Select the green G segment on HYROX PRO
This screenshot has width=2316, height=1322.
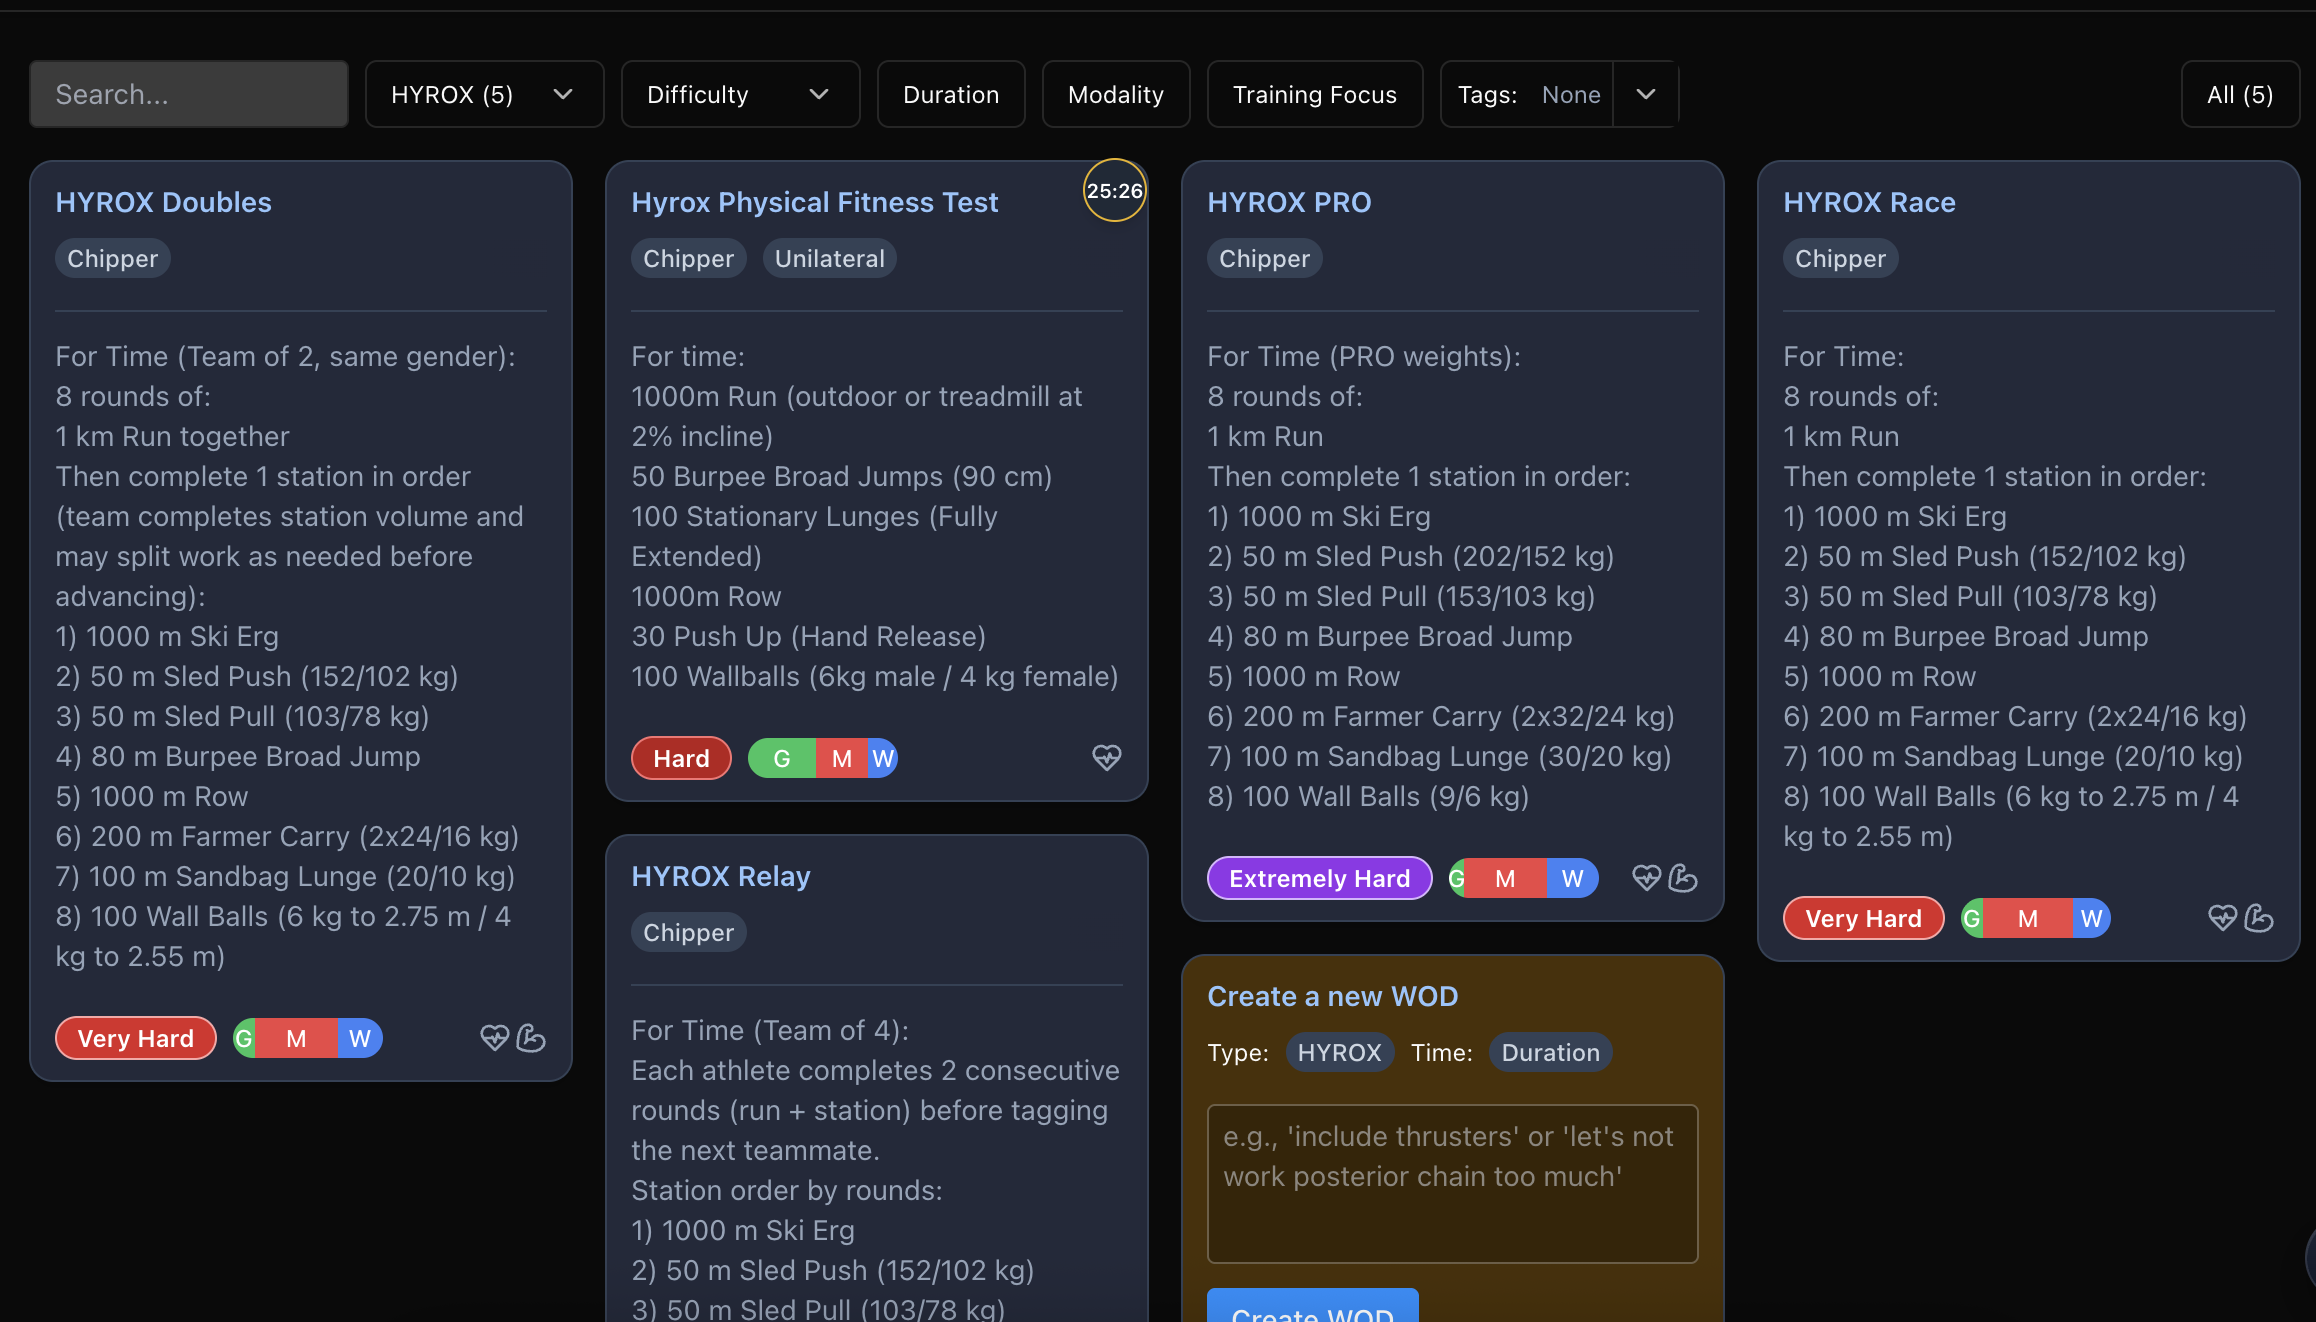pos(1458,878)
